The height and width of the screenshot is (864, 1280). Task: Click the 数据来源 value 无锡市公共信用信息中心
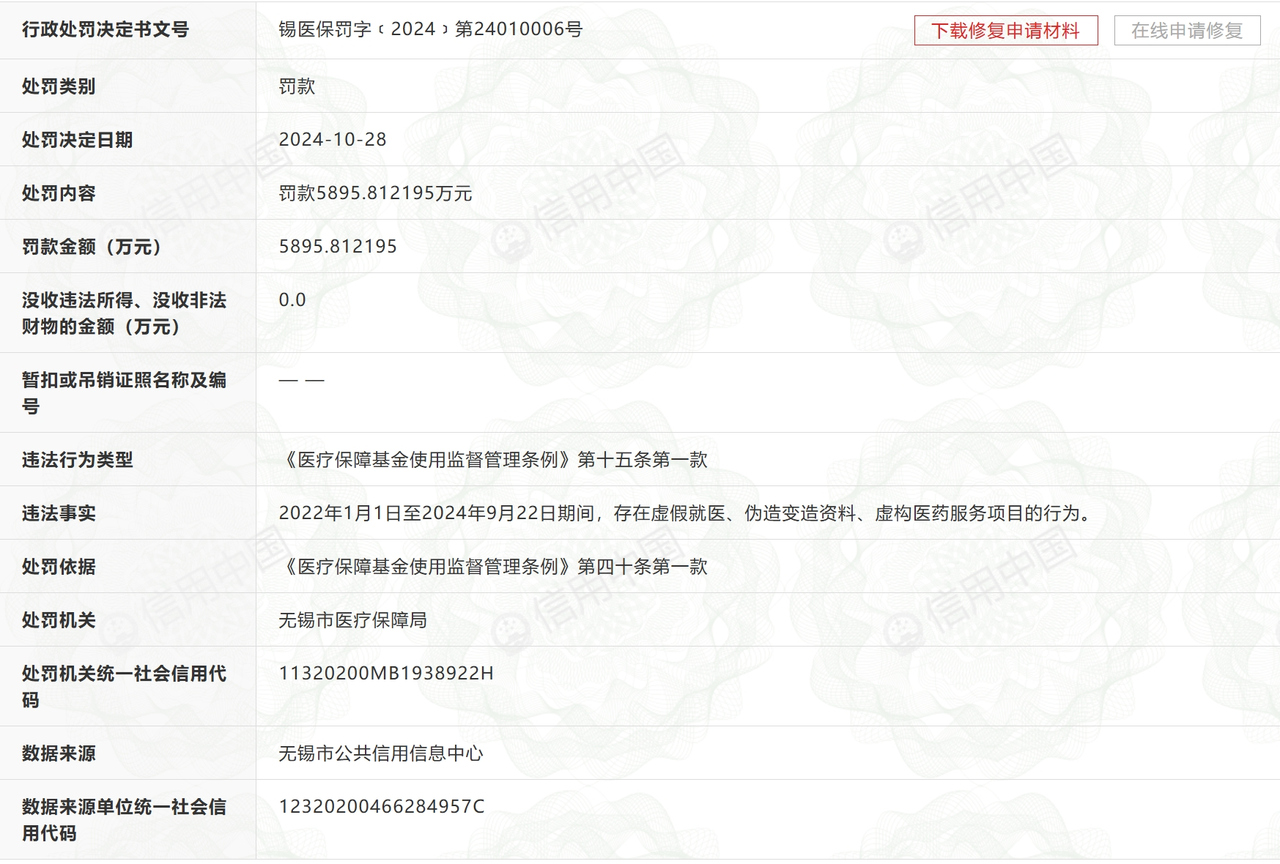click(x=381, y=753)
